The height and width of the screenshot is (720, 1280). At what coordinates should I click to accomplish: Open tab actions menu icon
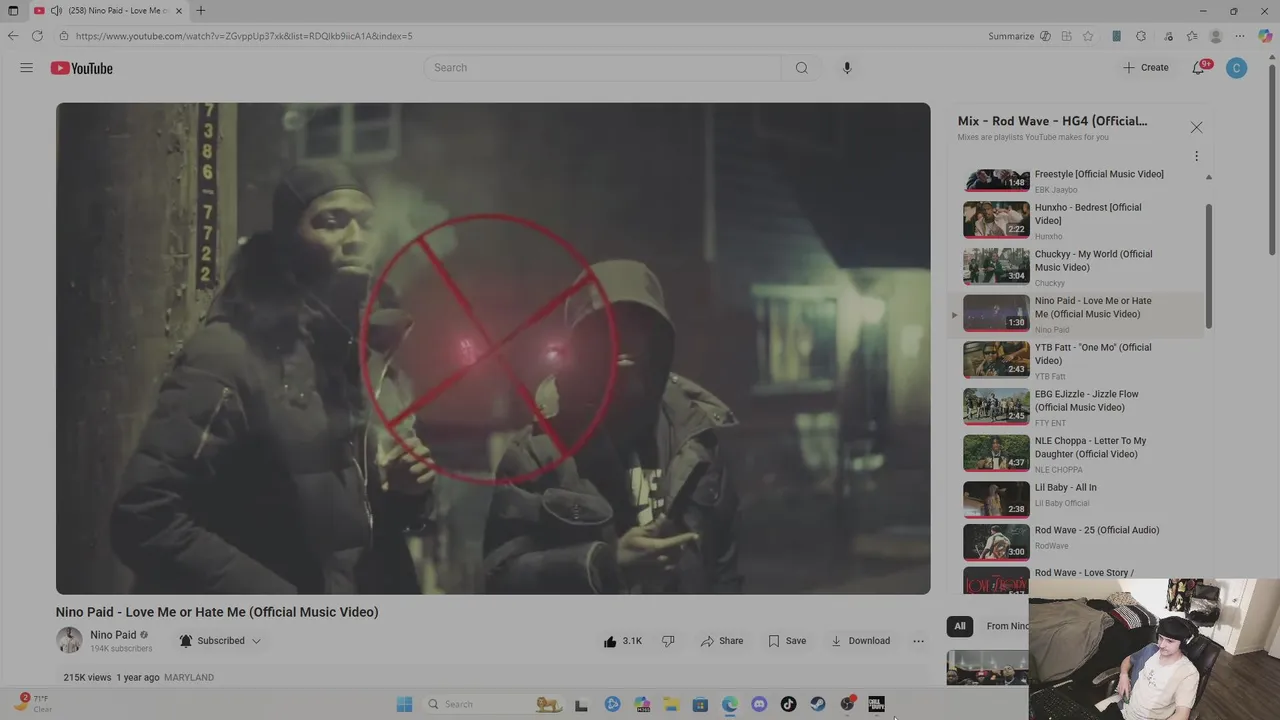(13, 11)
